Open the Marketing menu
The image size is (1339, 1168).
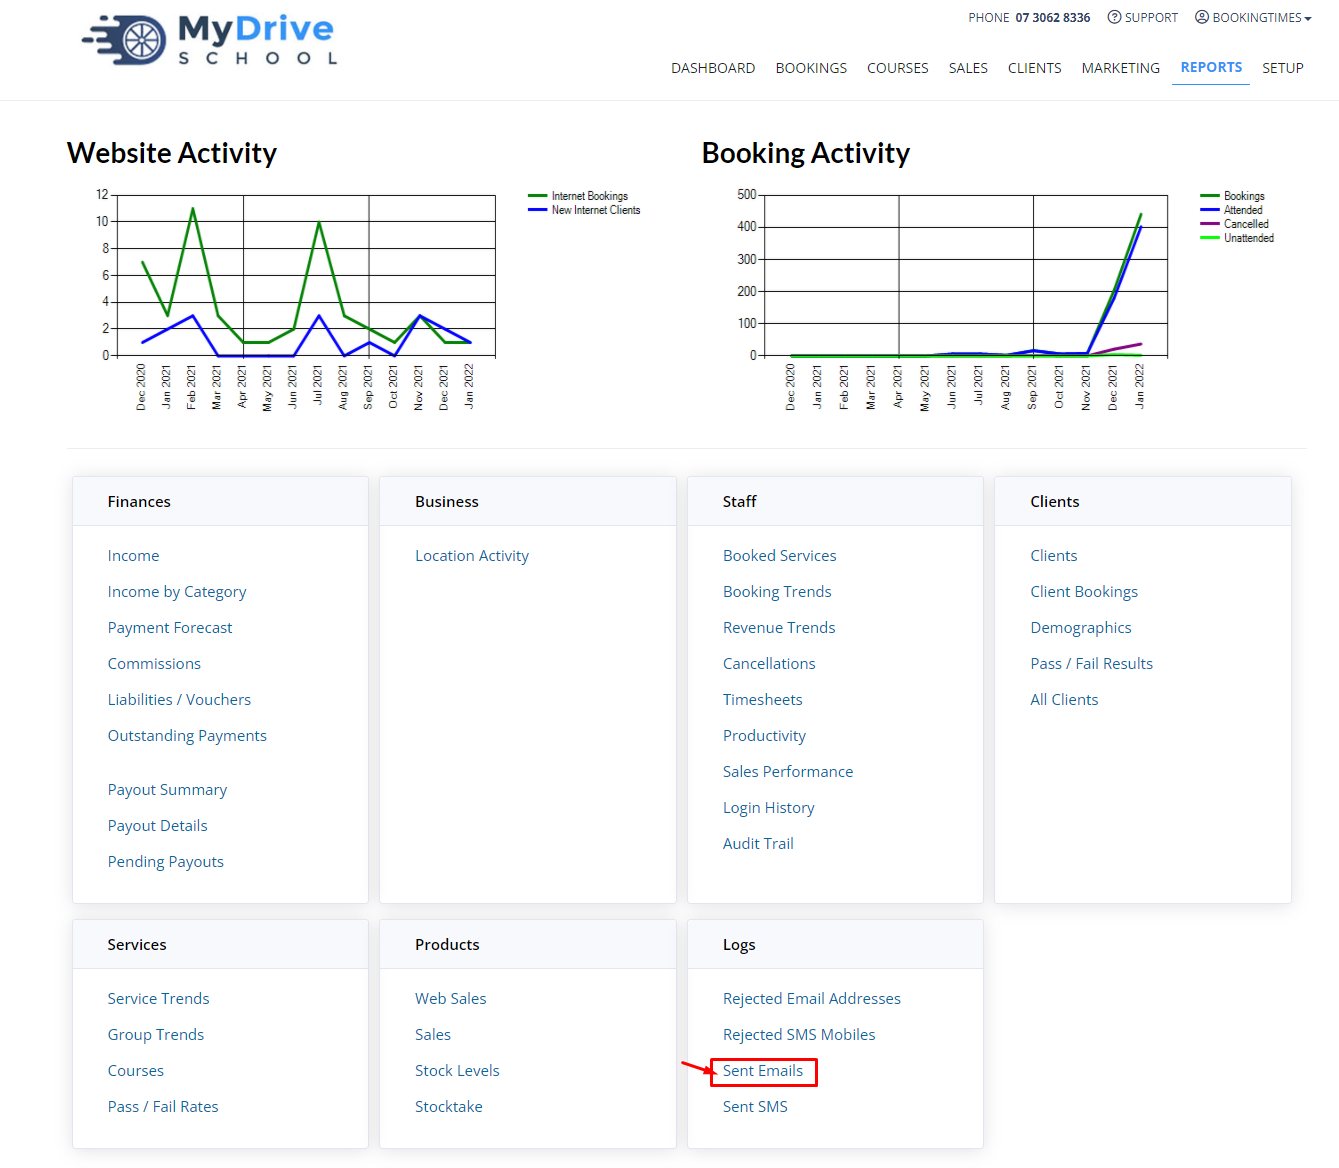point(1120,68)
